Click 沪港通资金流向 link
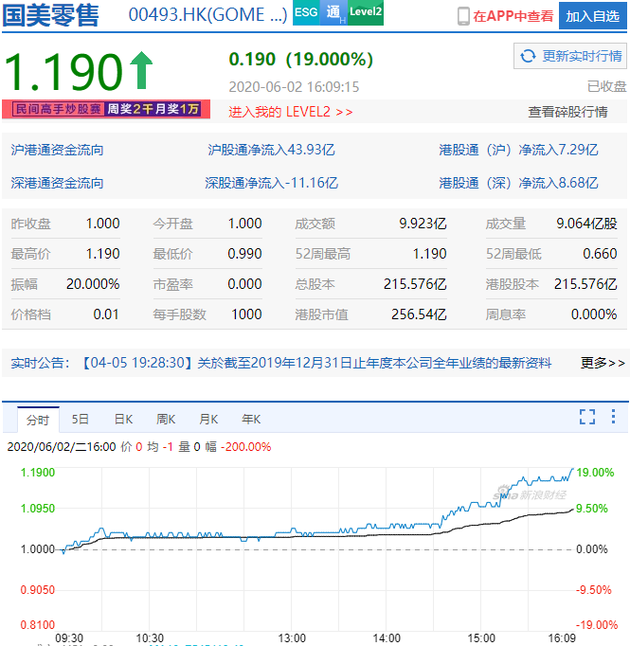The width and height of the screenshot is (630, 646). click(57, 150)
